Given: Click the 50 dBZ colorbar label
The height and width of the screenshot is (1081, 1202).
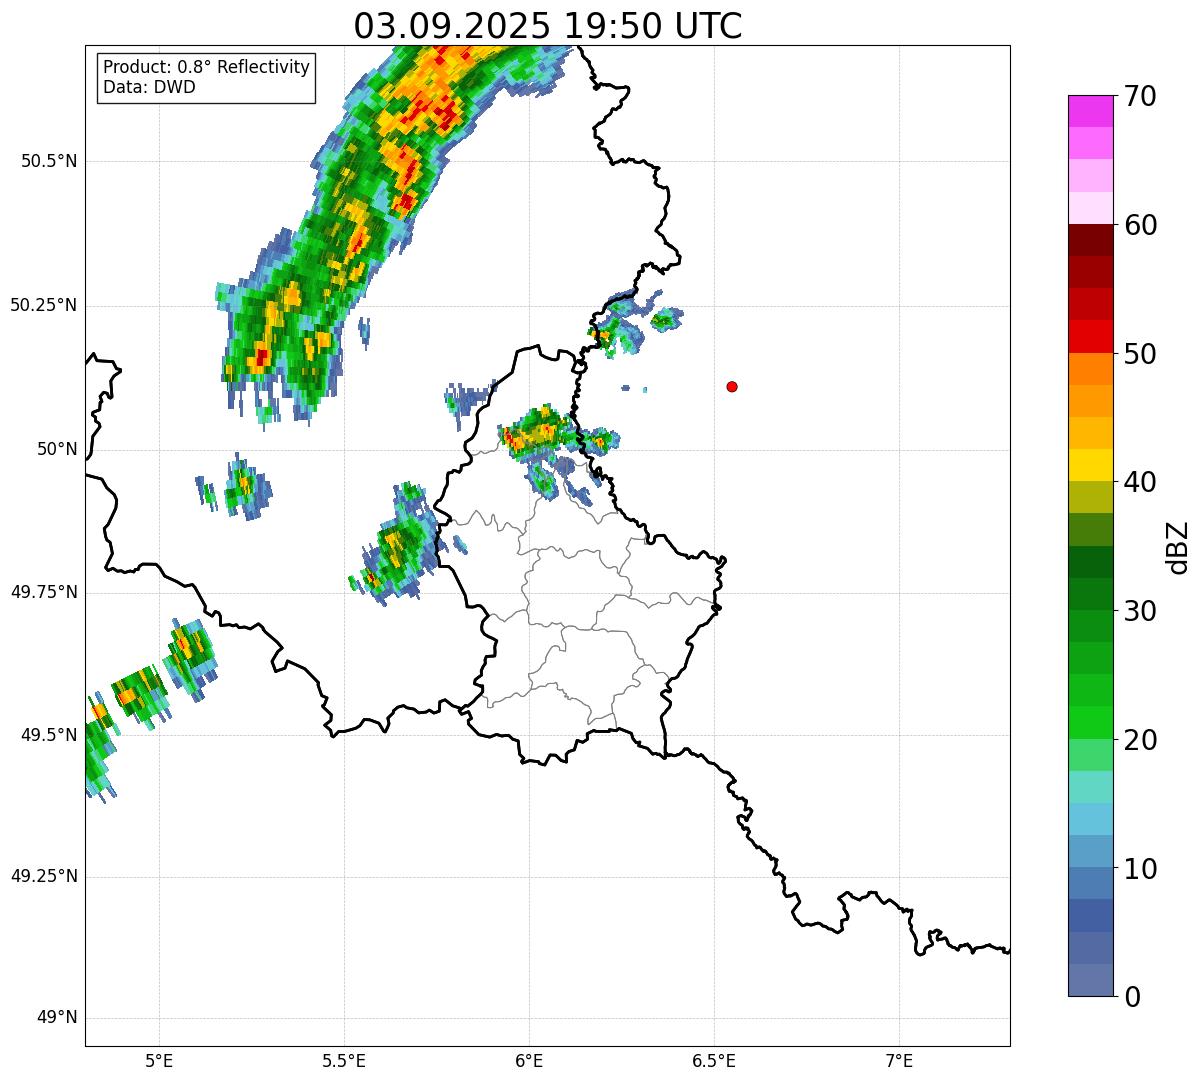Looking at the screenshot, I should coord(1140,354).
